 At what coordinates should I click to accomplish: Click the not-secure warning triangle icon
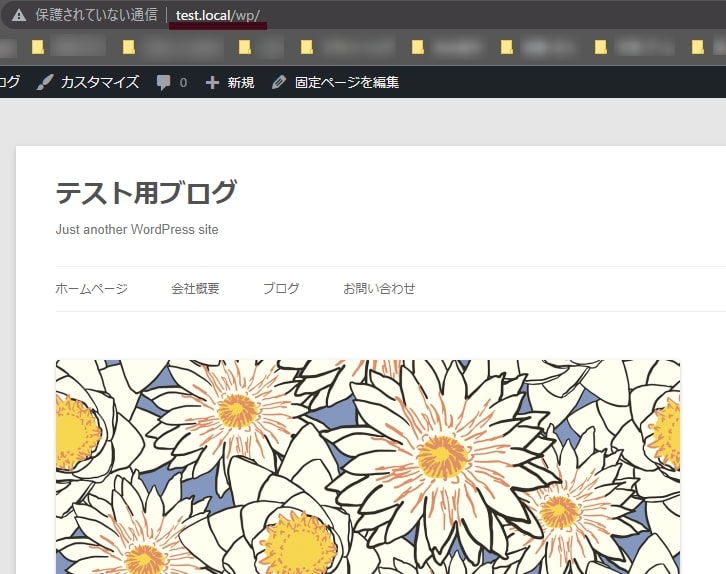click(x=19, y=15)
